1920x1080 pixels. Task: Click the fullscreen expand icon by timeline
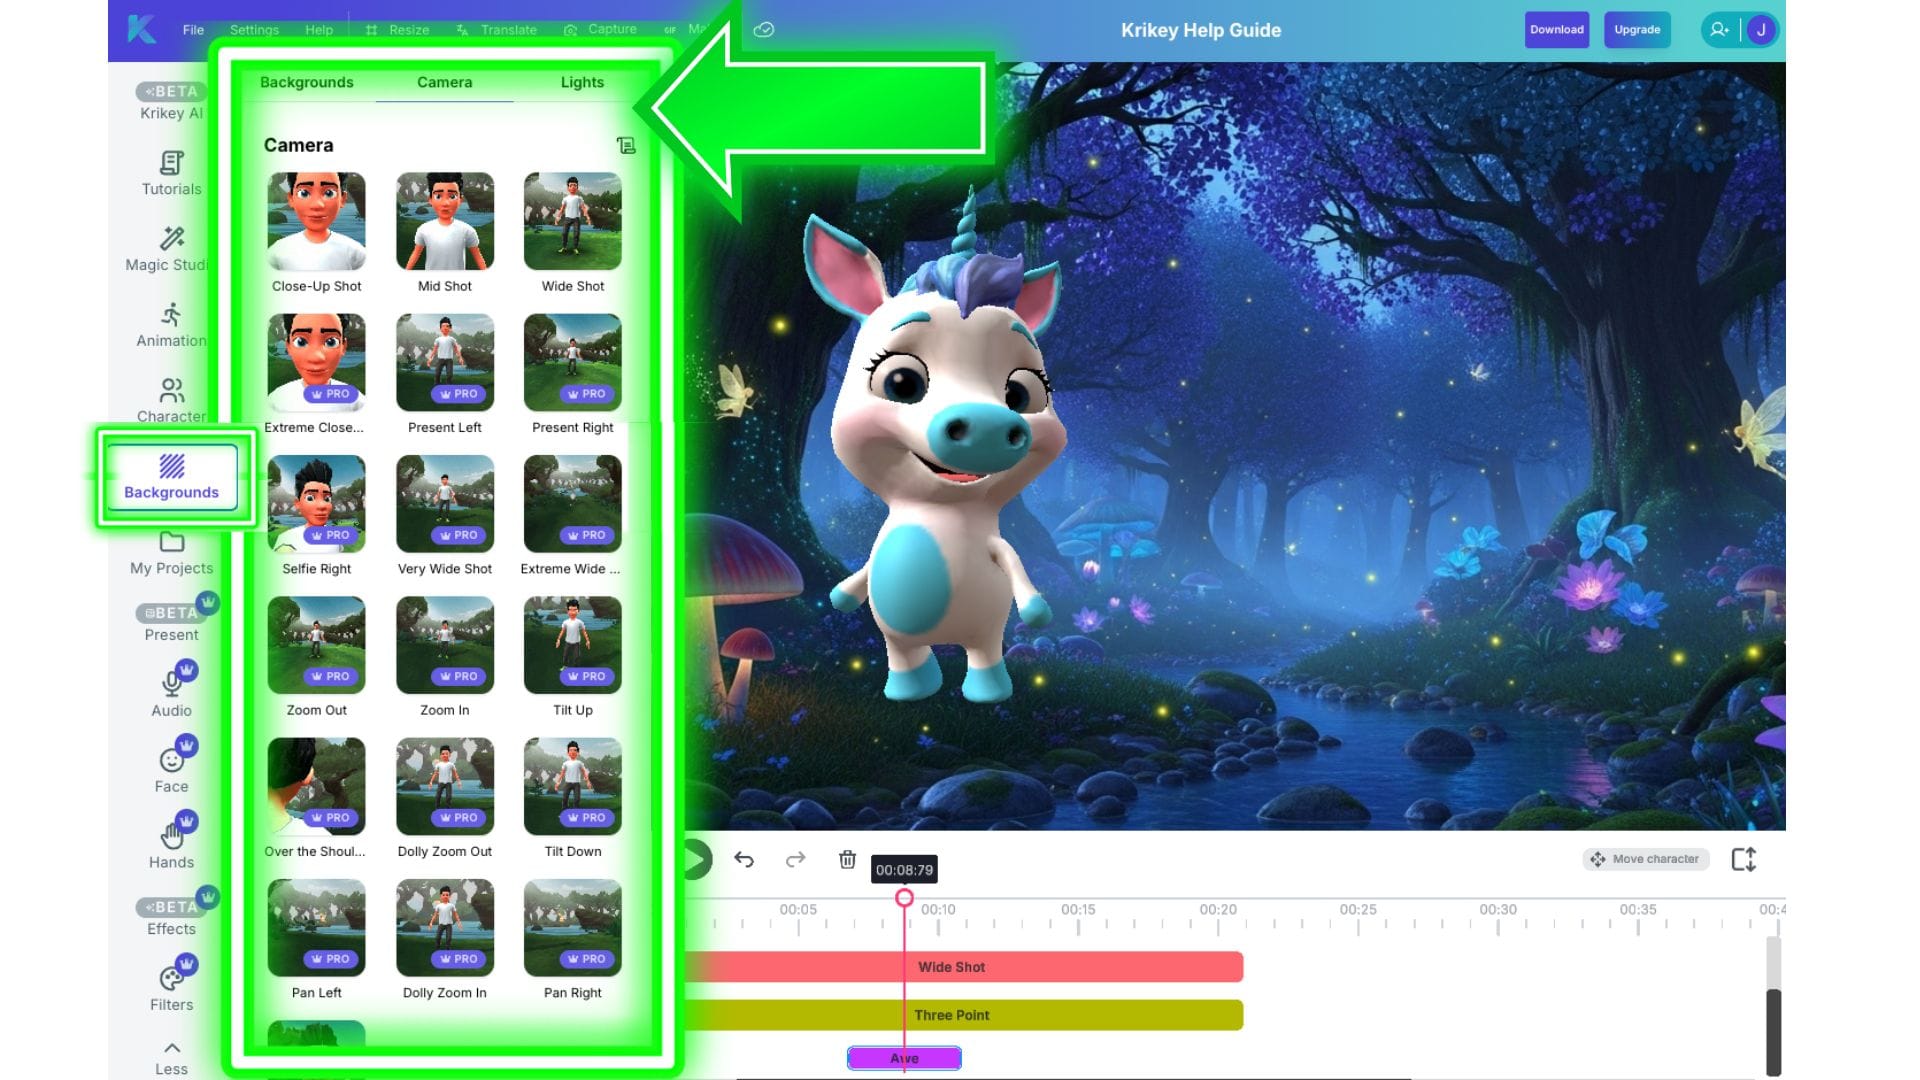[x=1744, y=859]
